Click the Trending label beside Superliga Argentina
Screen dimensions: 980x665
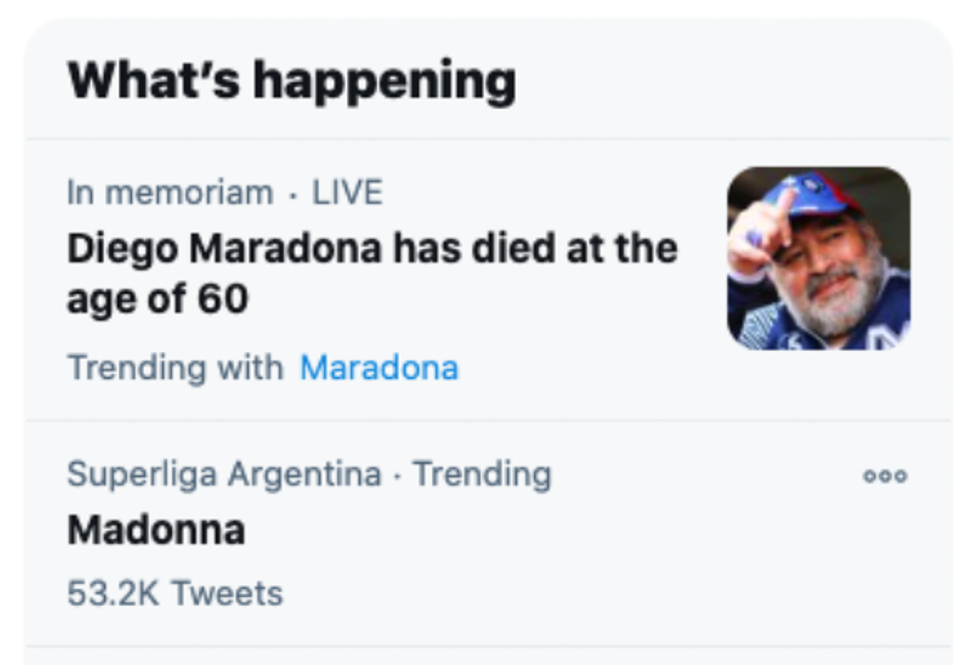(x=482, y=474)
